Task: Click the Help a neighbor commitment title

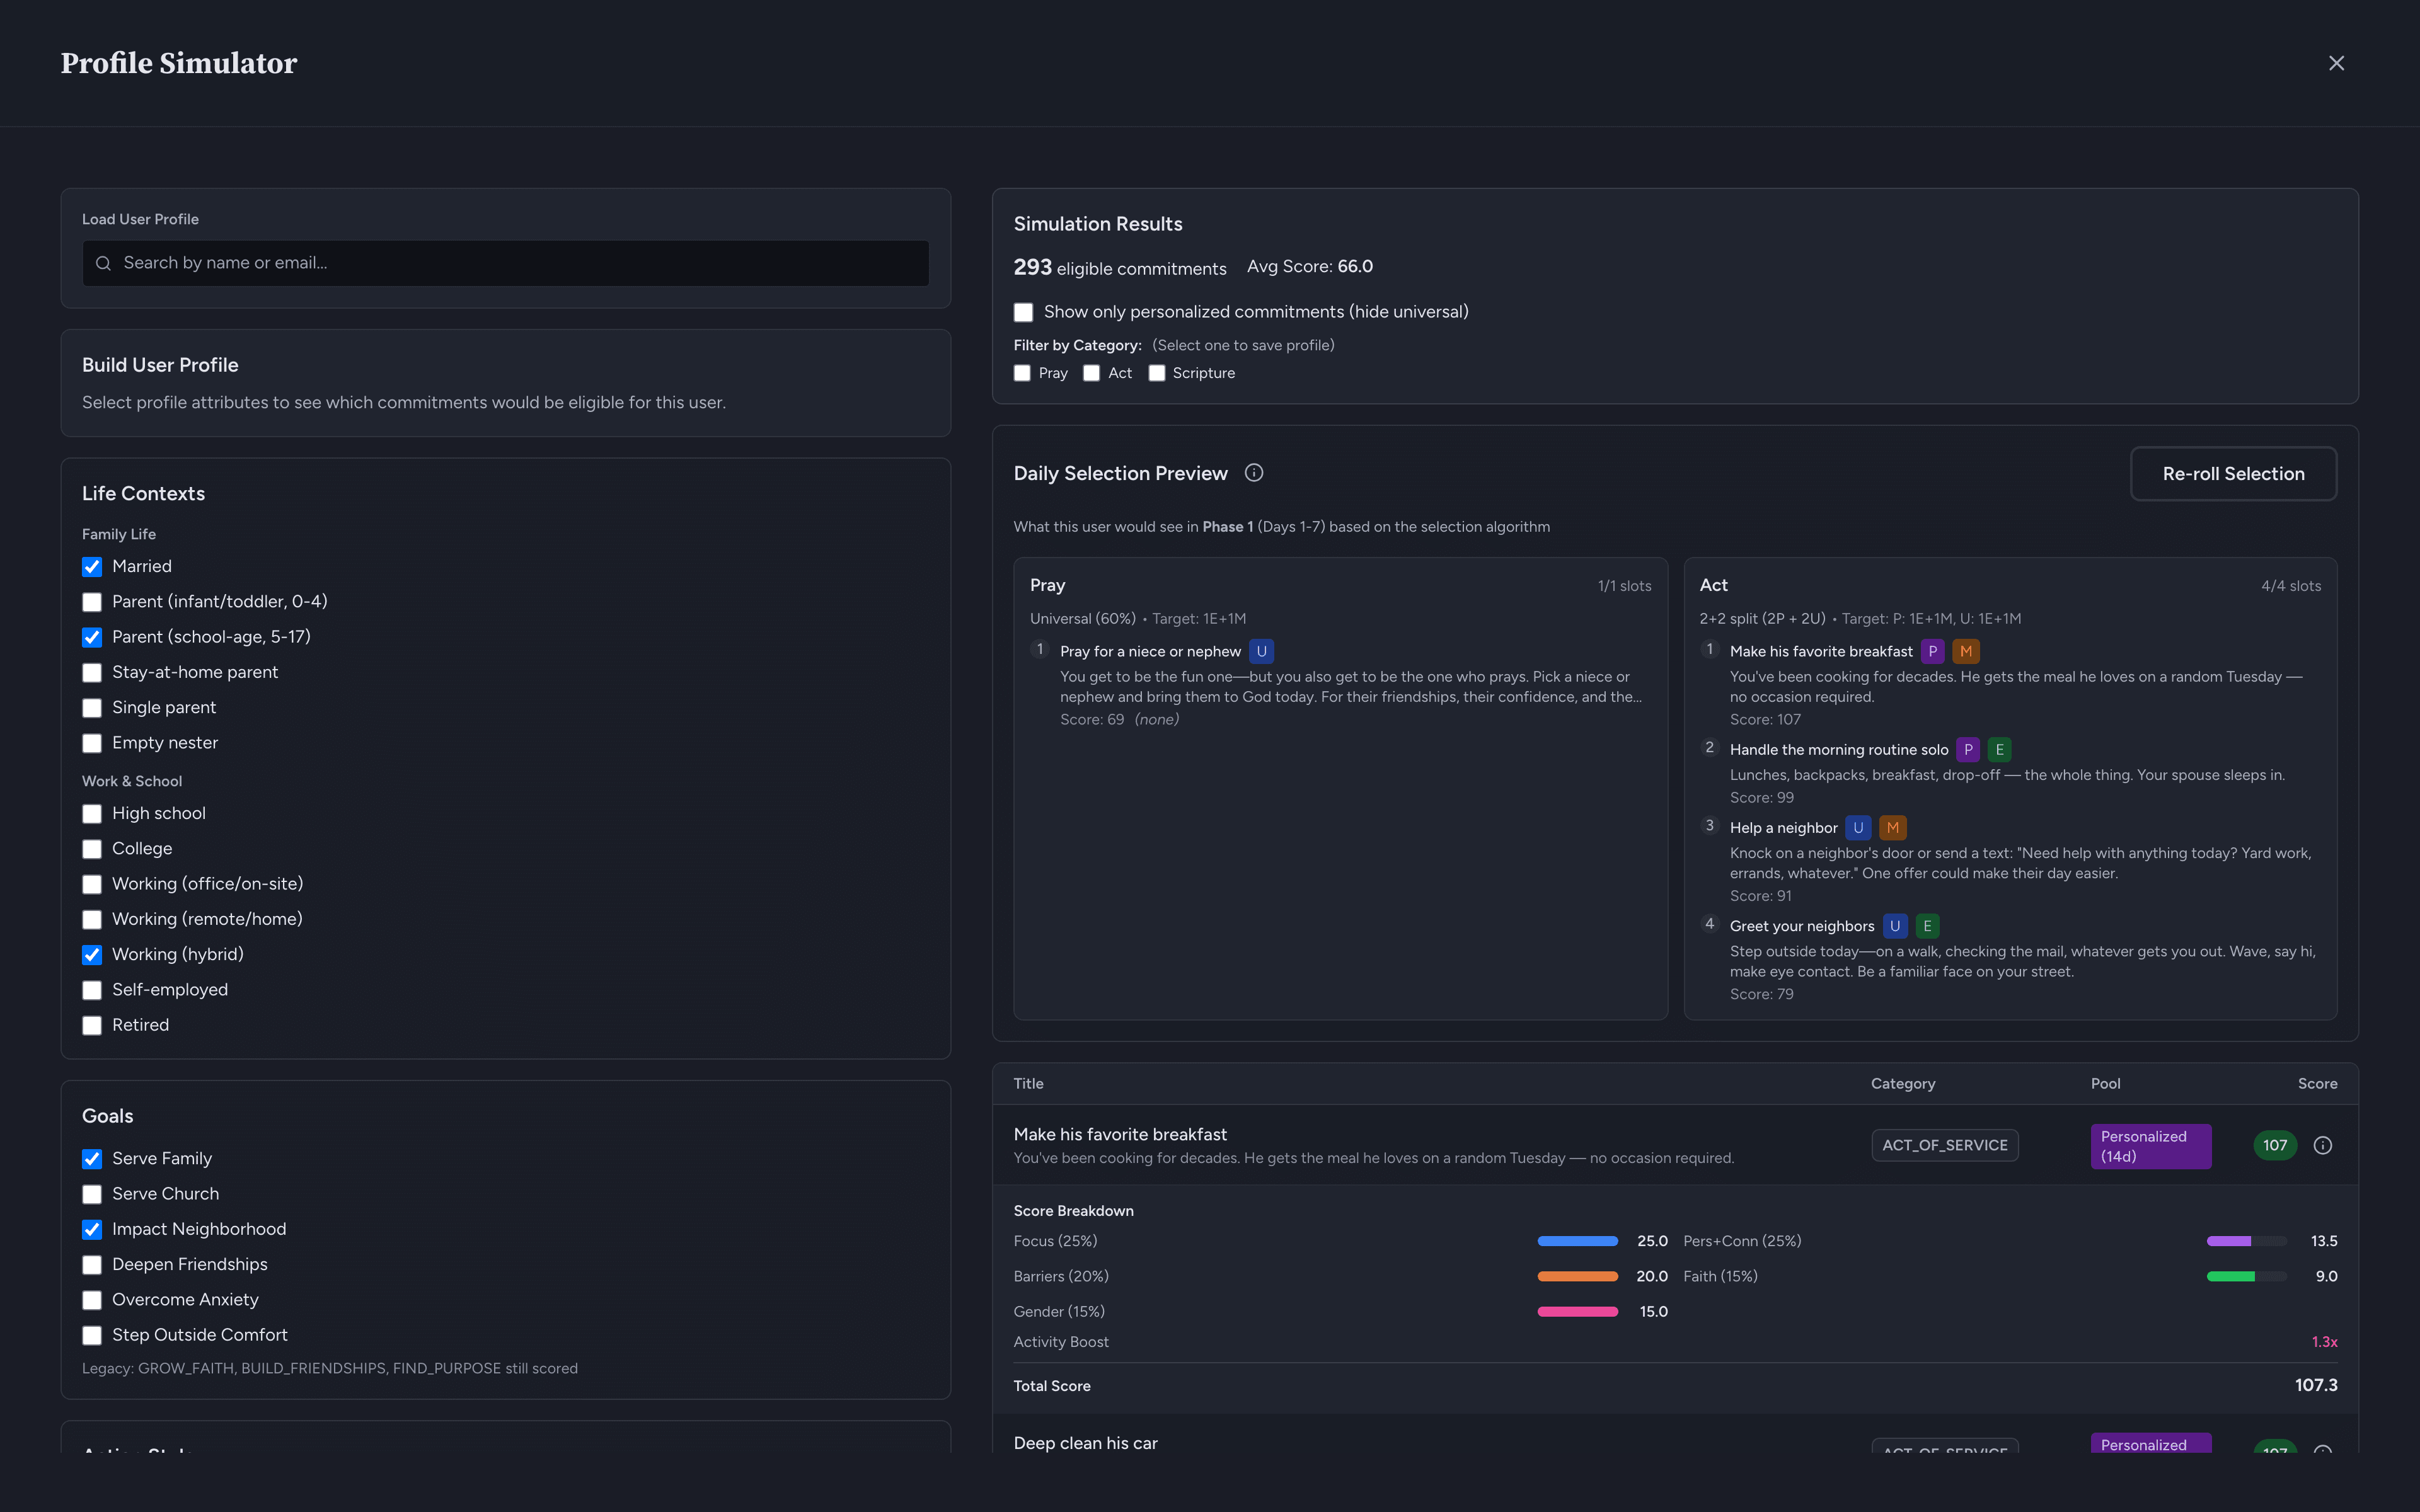Action: pyautogui.click(x=1783, y=828)
